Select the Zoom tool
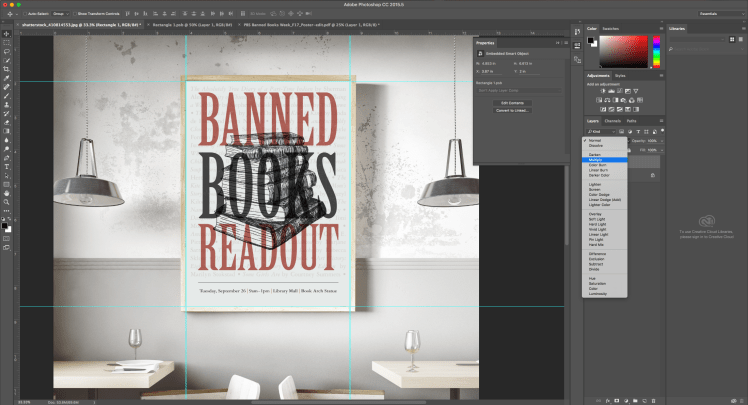The image size is (748, 405). coord(7,202)
